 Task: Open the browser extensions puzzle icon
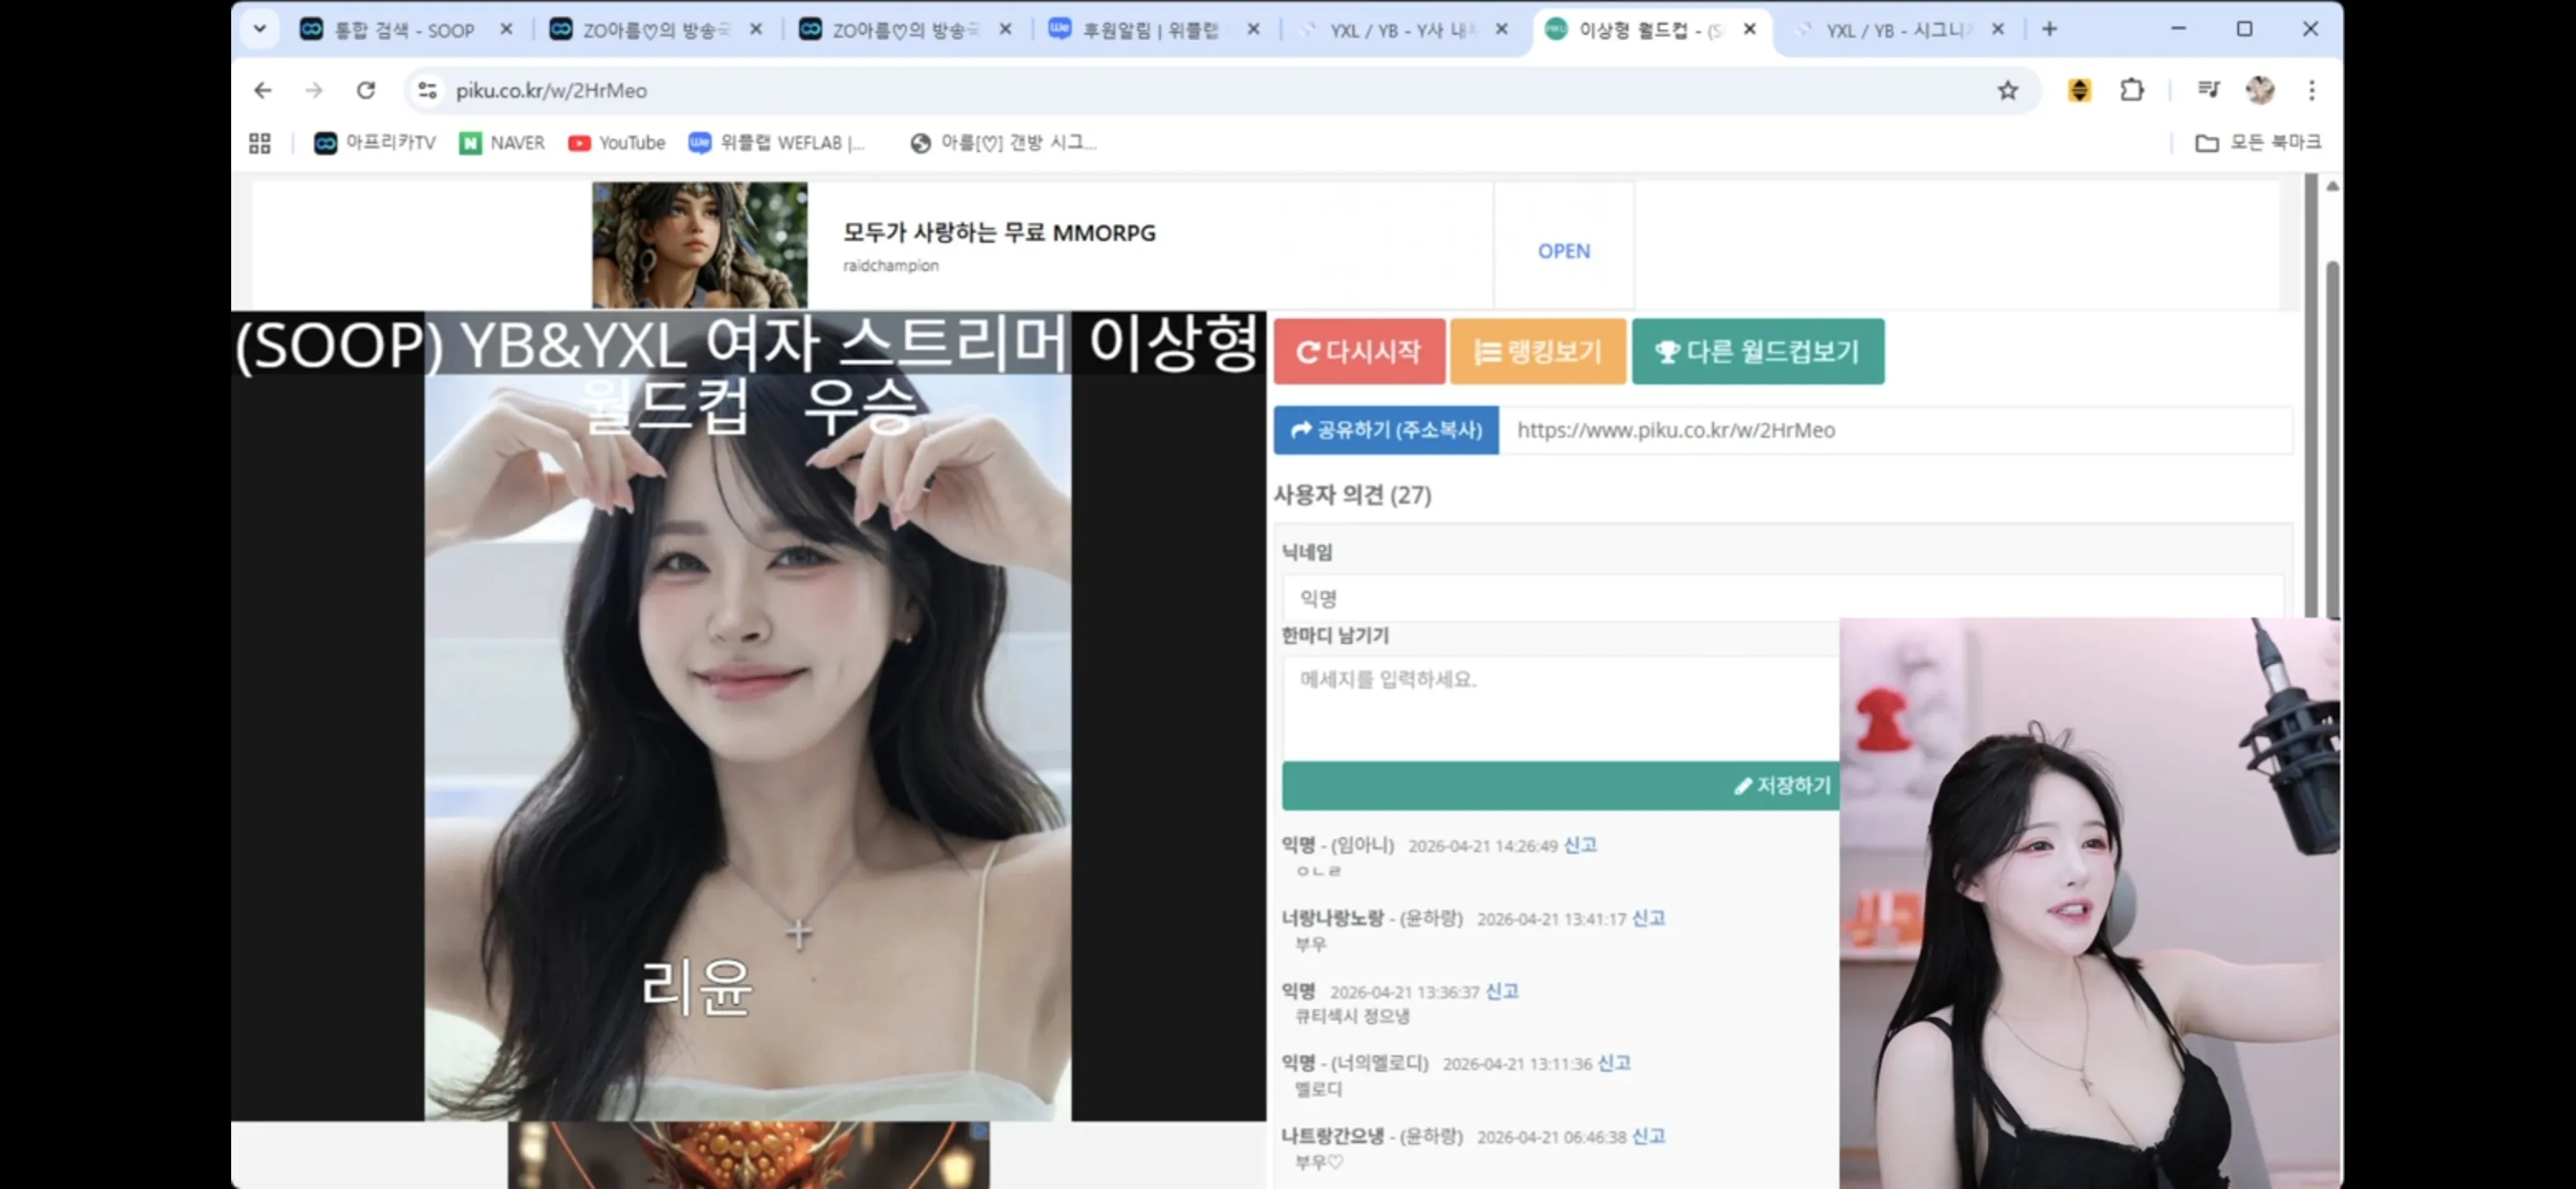coord(2131,90)
